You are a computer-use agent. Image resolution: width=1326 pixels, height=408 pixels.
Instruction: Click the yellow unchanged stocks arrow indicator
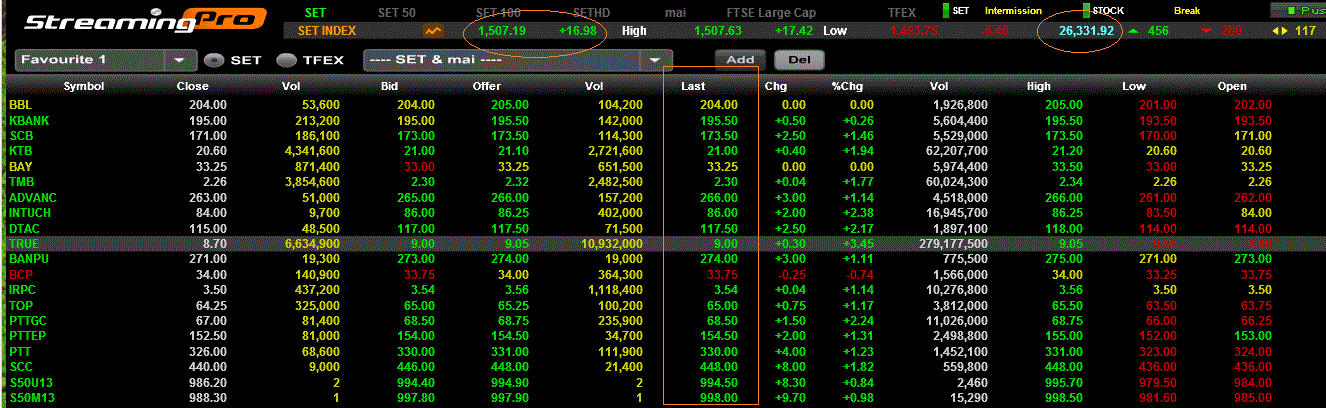click(1279, 31)
